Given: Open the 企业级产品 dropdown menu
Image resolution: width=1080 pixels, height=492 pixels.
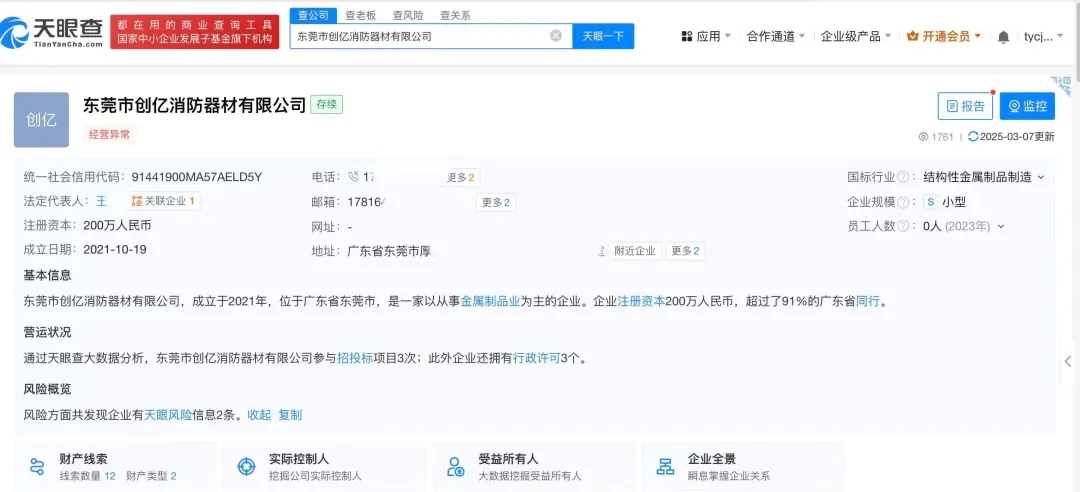Looking at the screenshot, I should (x=856, y=37).
